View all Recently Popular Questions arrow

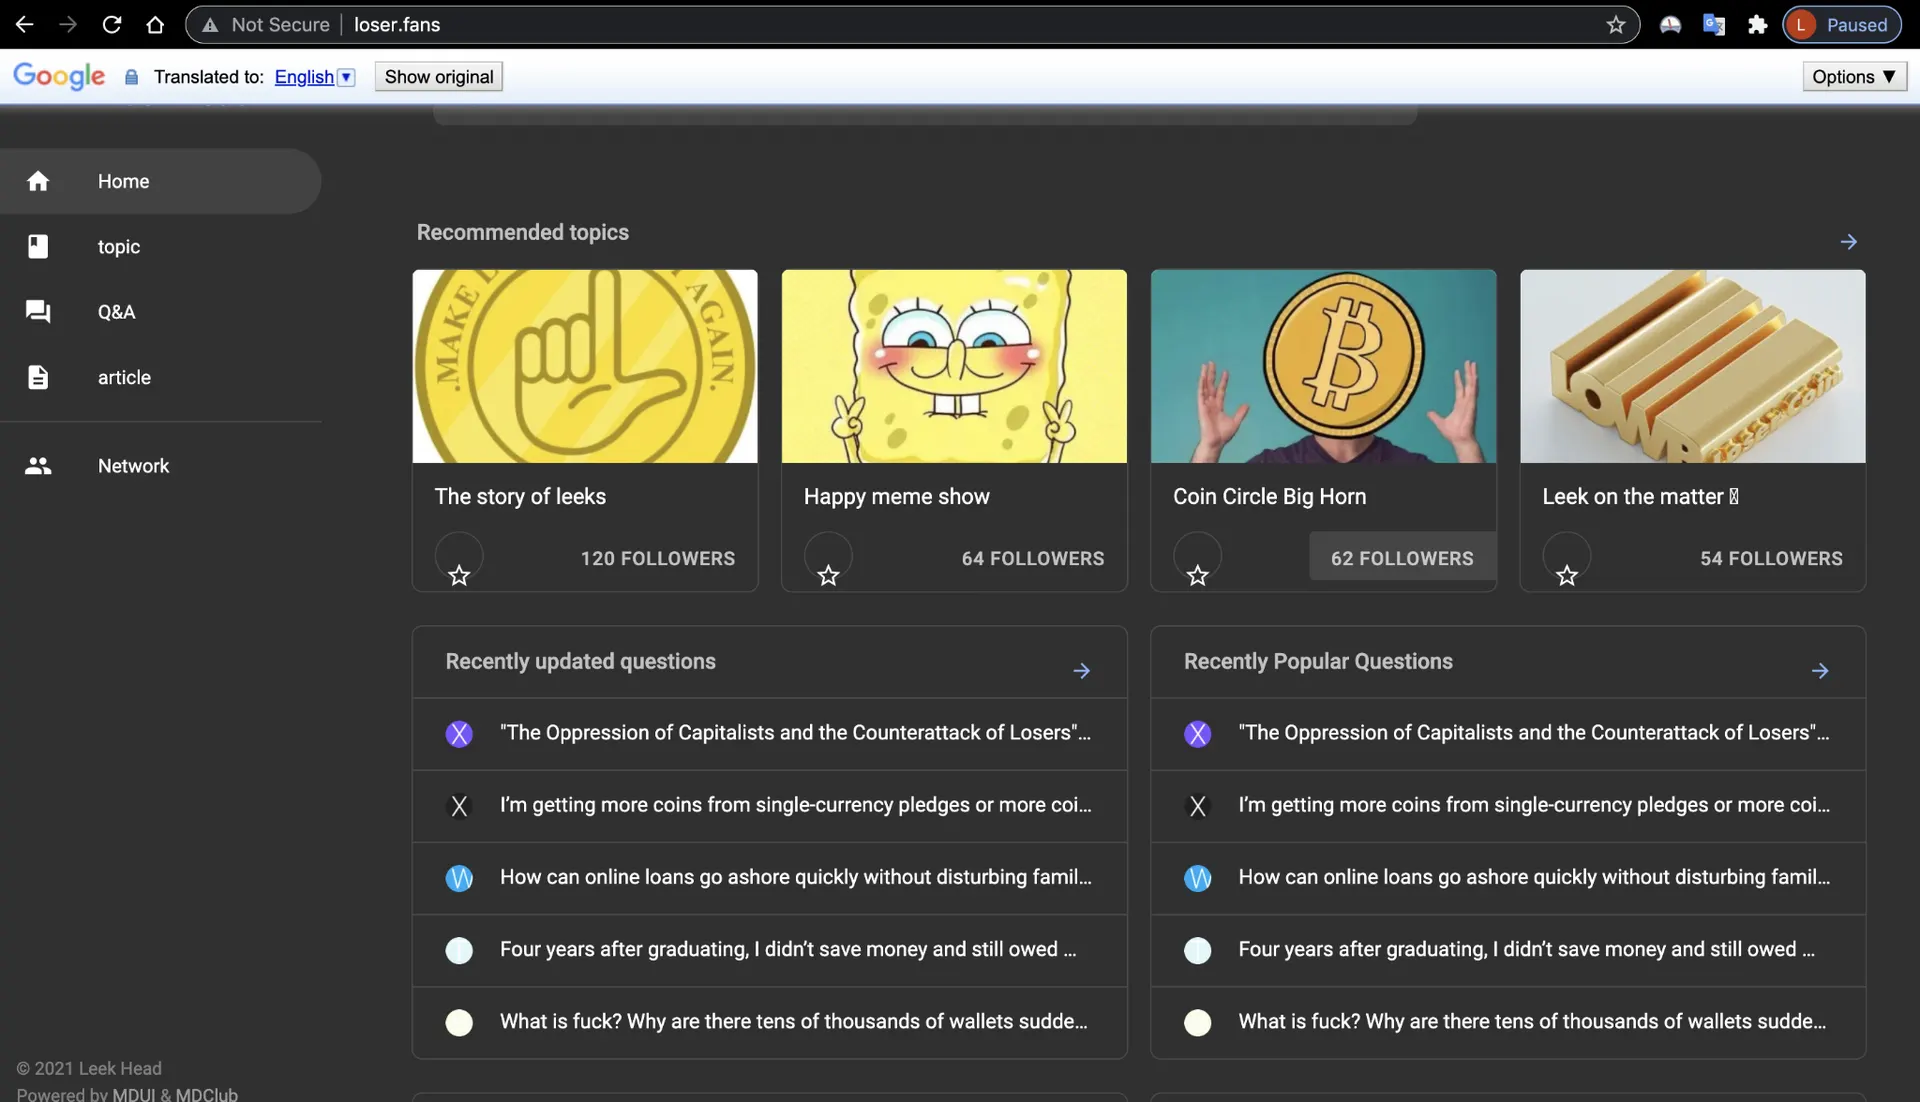[x=1820, y=671]
